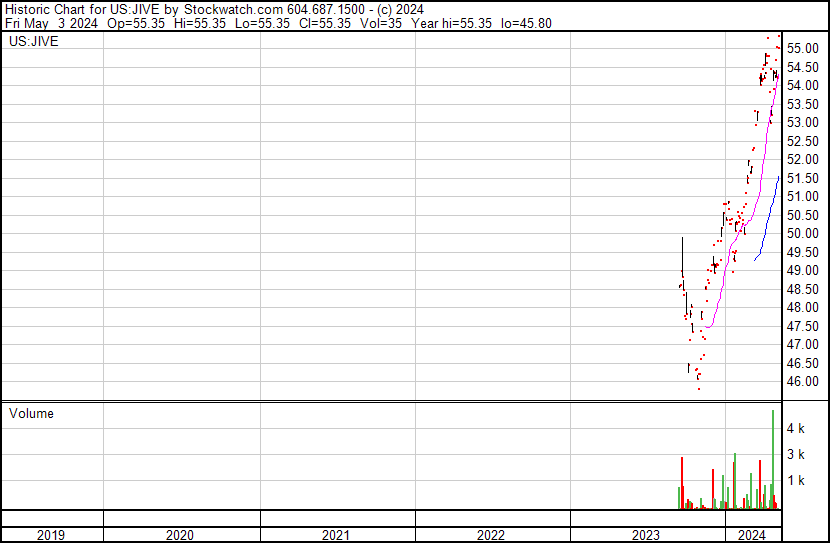This screenshot has width=830, height=543.
Task: Click the Hi=55.35 high value
Action: tap(200, 23)
